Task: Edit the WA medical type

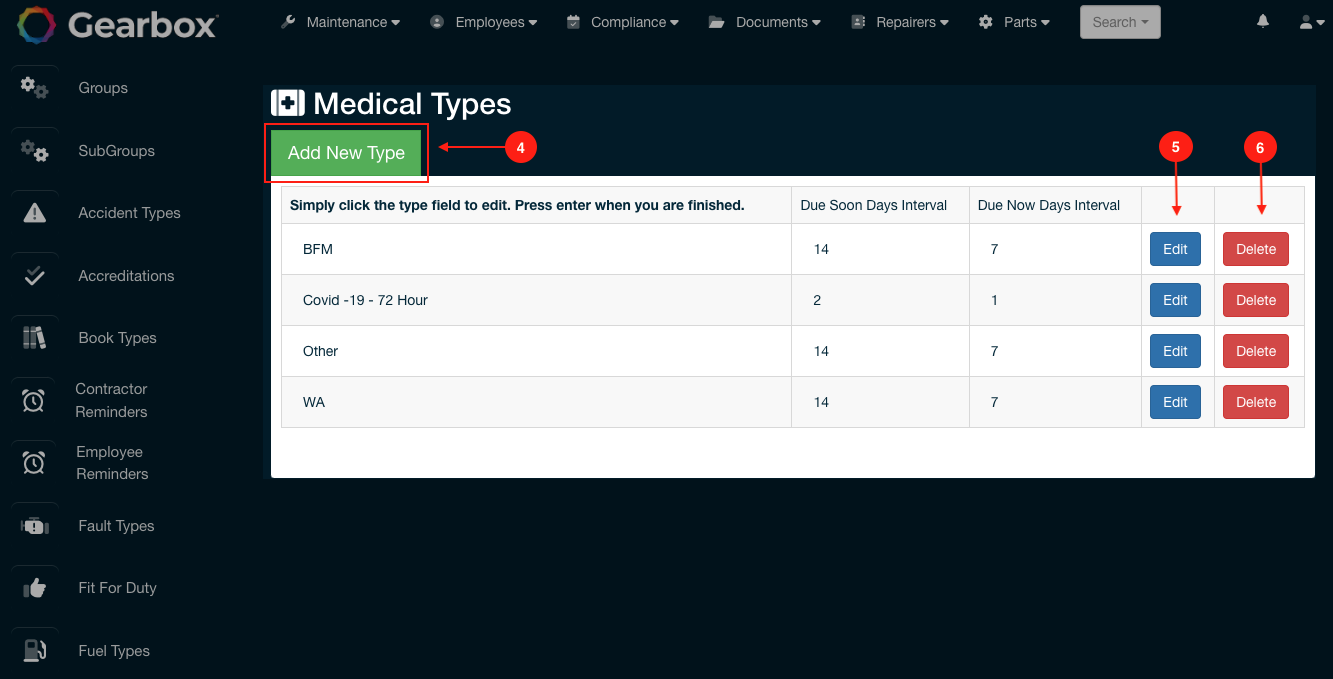Action: click(x=1175, y=402)
